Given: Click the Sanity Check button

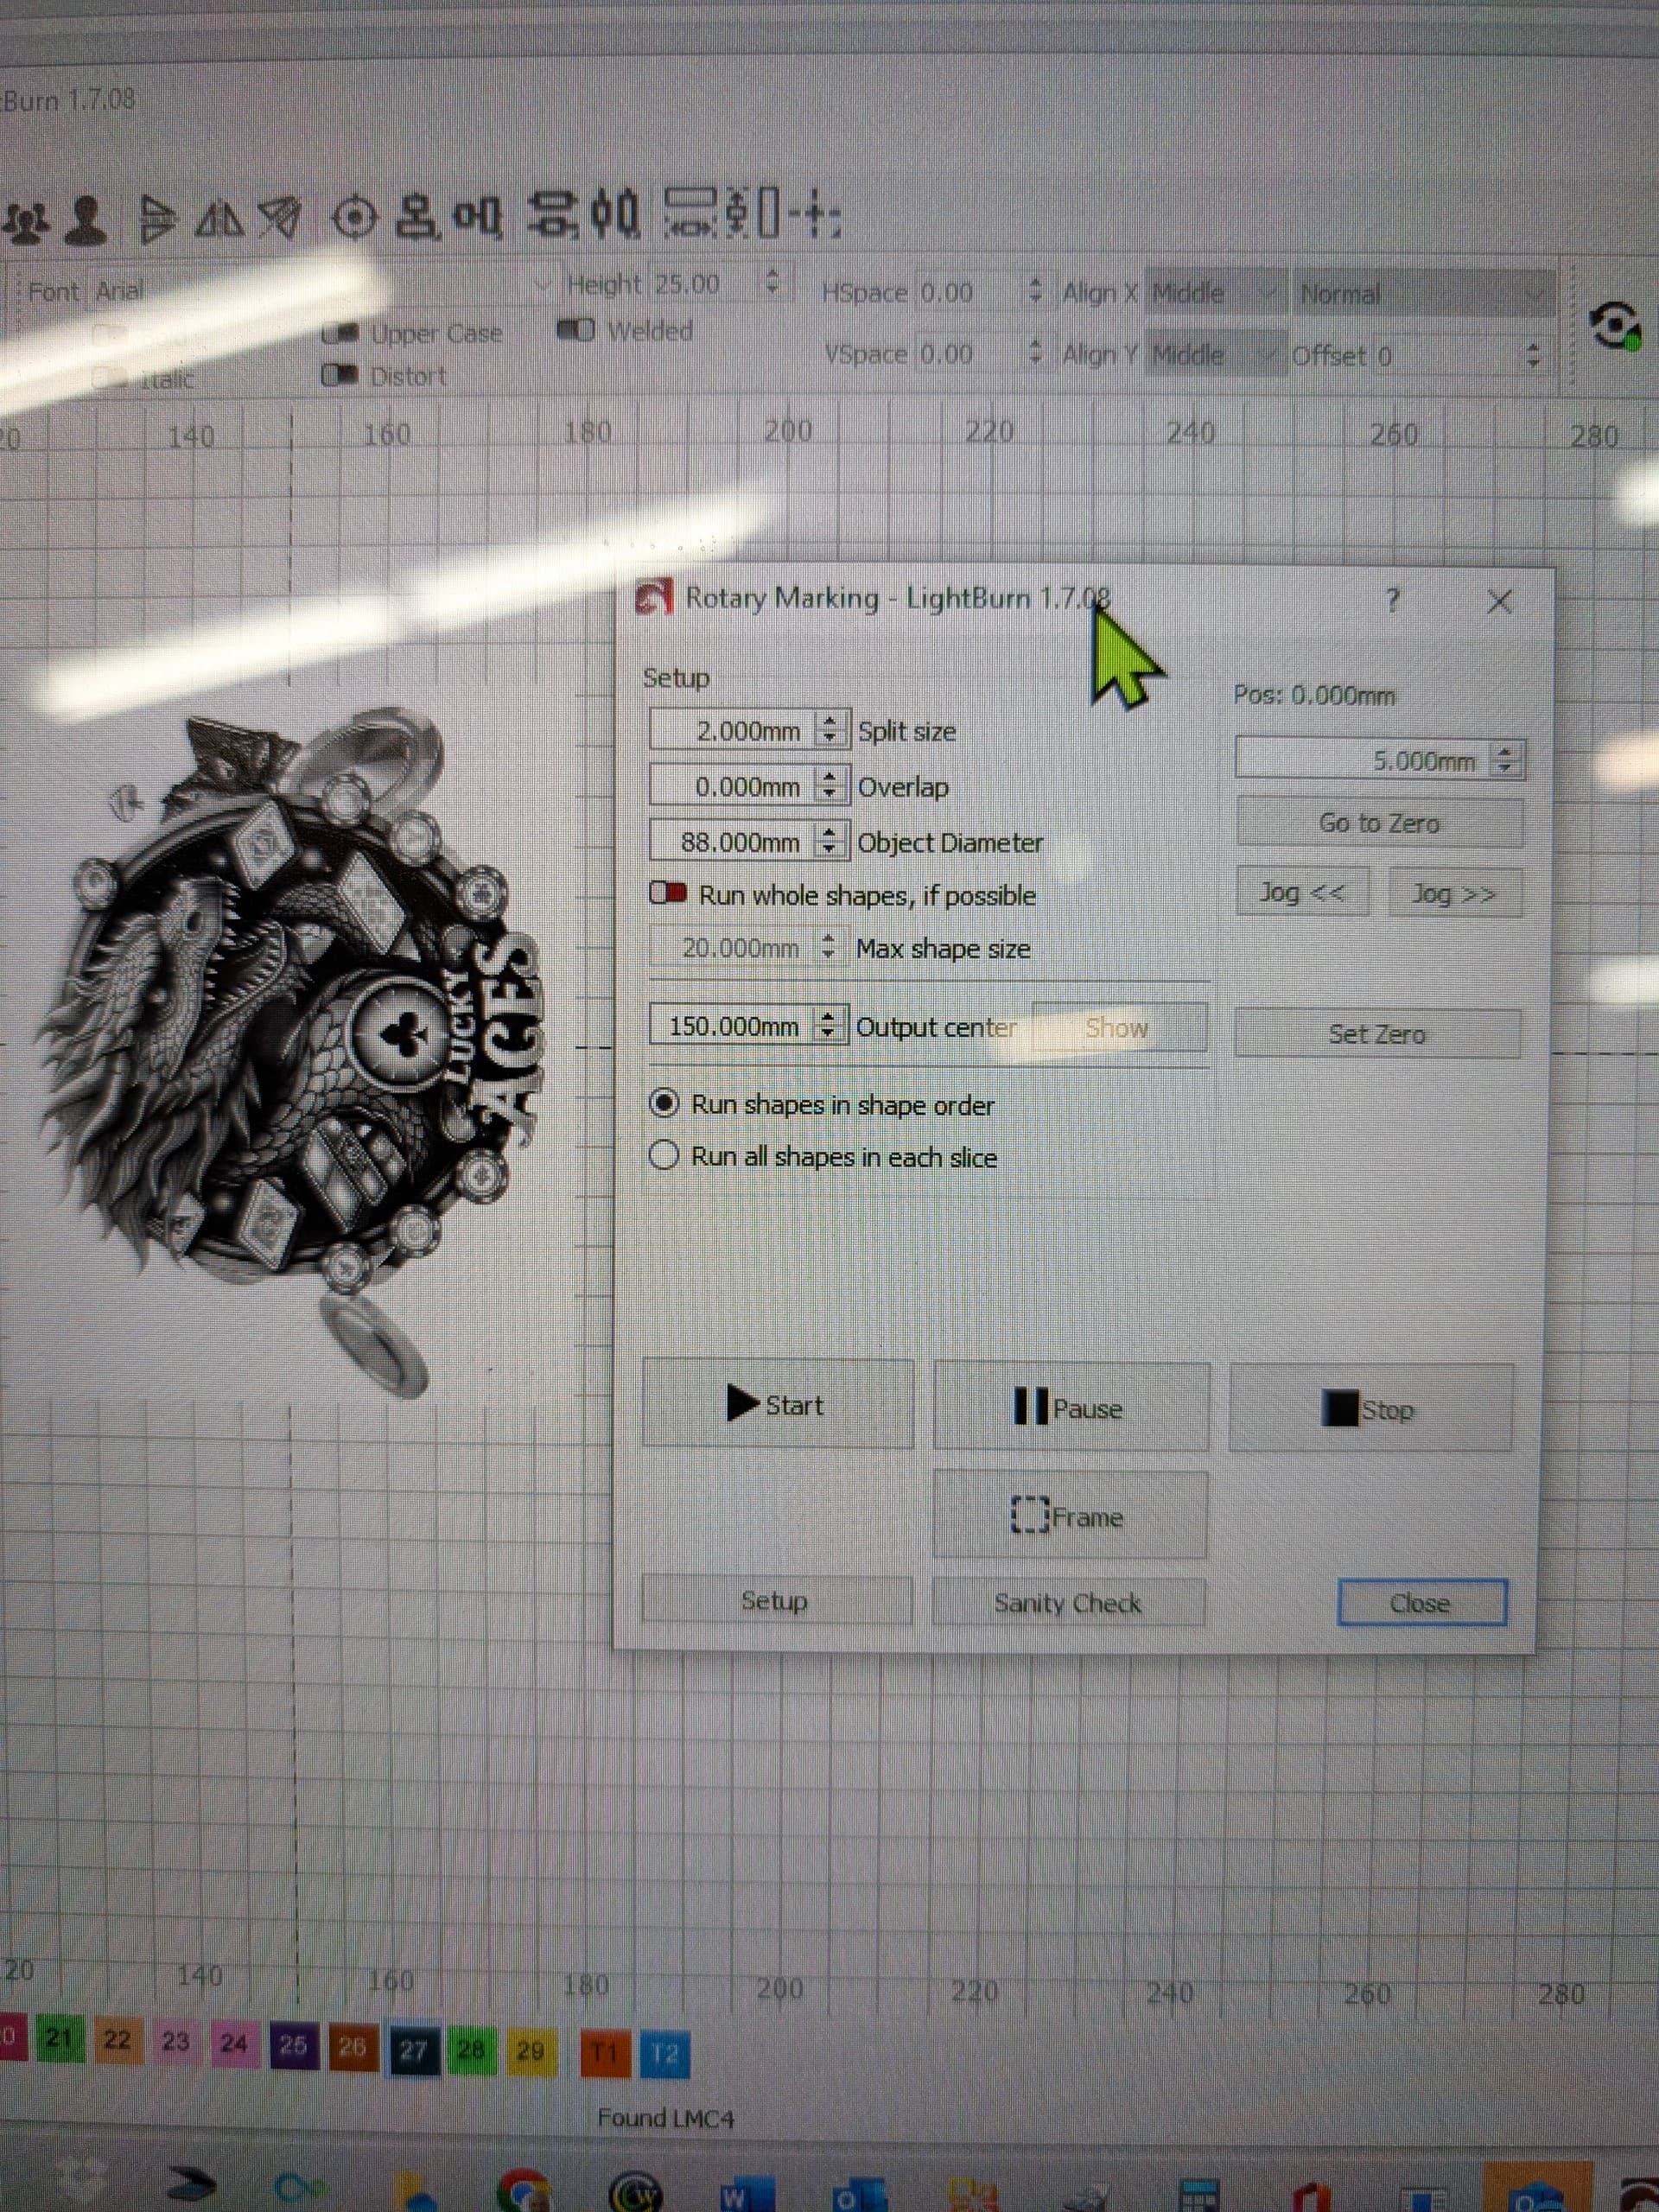Looking at the screenshot, I should [x=1068, y=1602].
